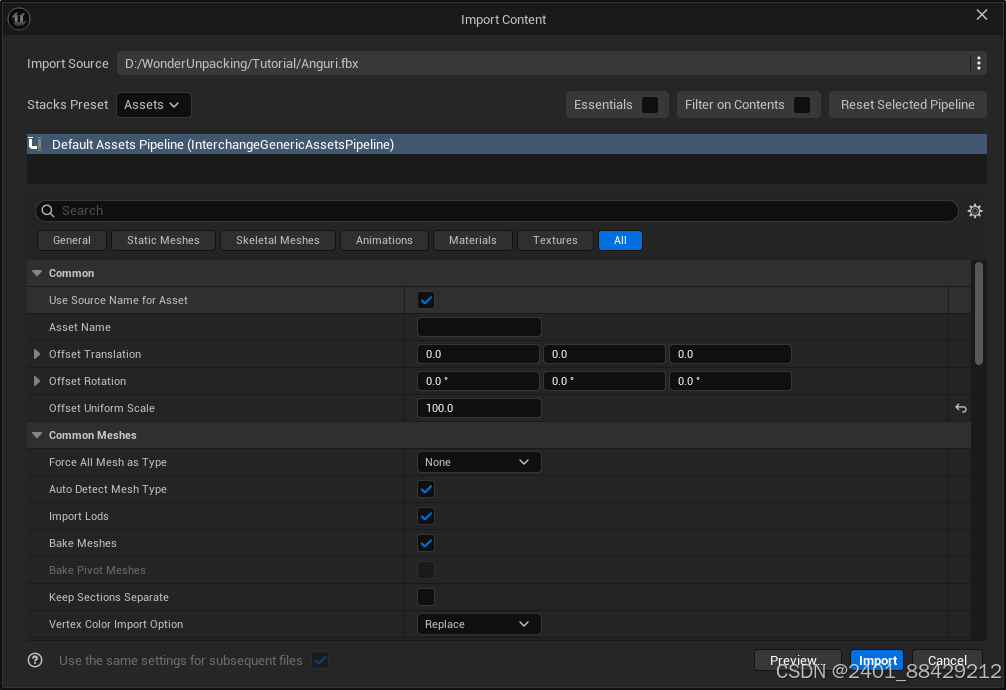Click the settings list vertical scrollbar

coord(978,314)
